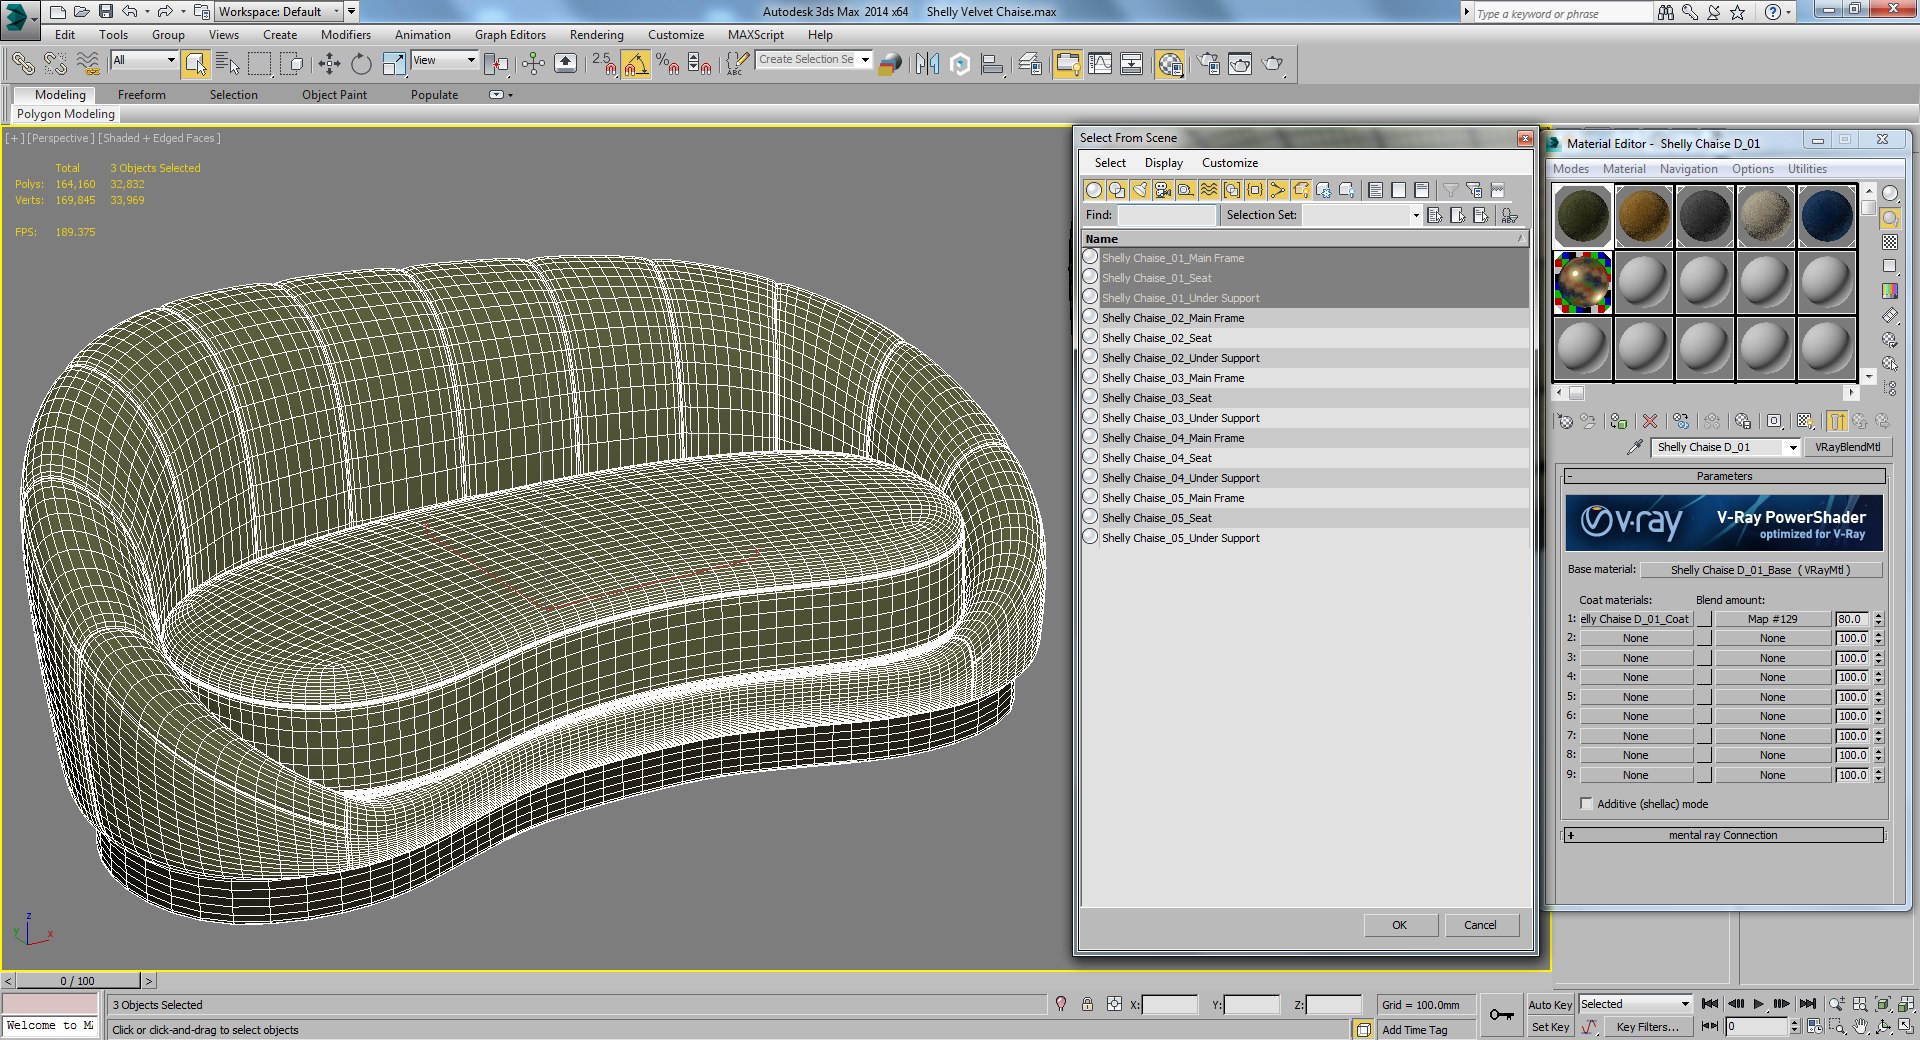The image size is (1920, 1040).
Task: Activate the Select and Rotate tool
Action: [x=361, y=64]
